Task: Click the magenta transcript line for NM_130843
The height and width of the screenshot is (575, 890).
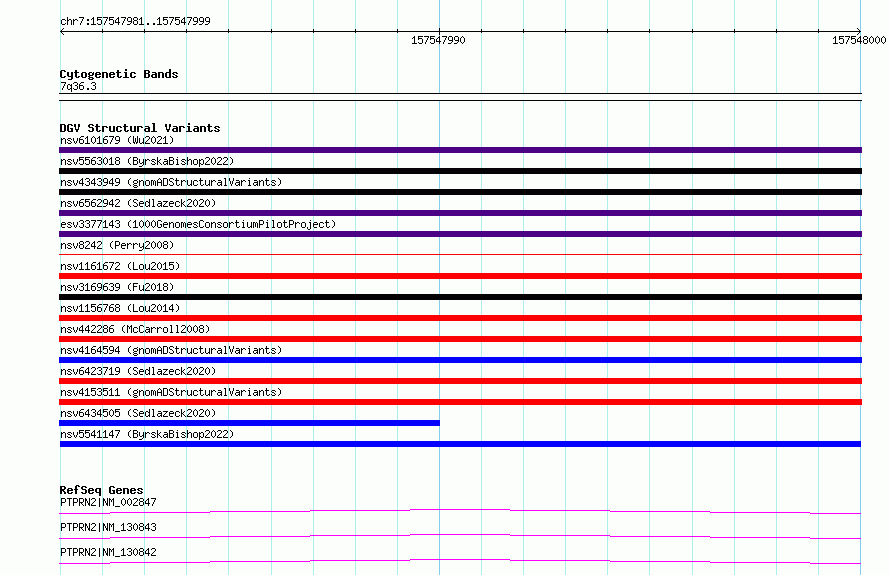Action: 460,536
